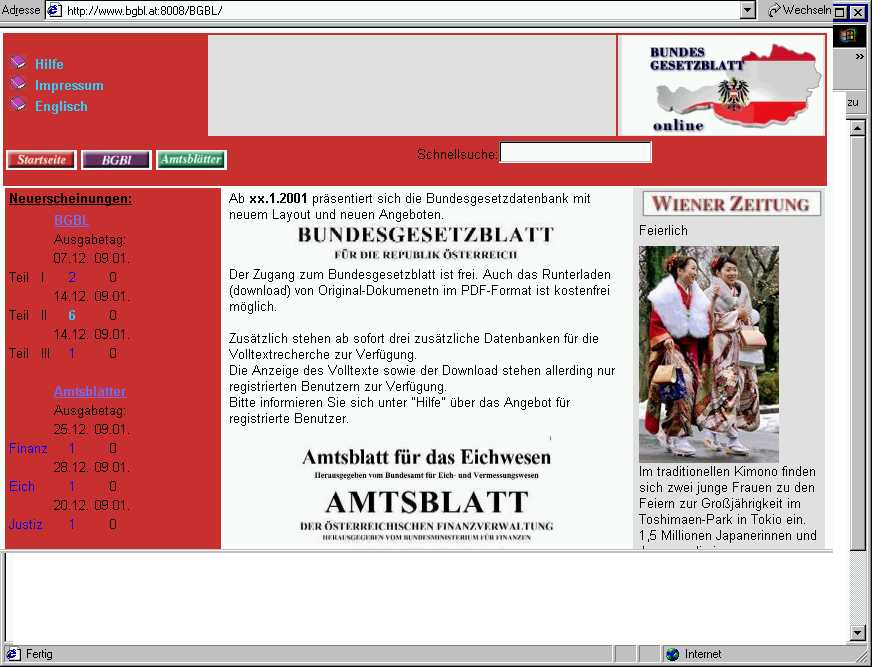This screenshot has width=872, height=667.
Task: Click the 28.12. 09.01. date row
Action: tap(91, 467)
